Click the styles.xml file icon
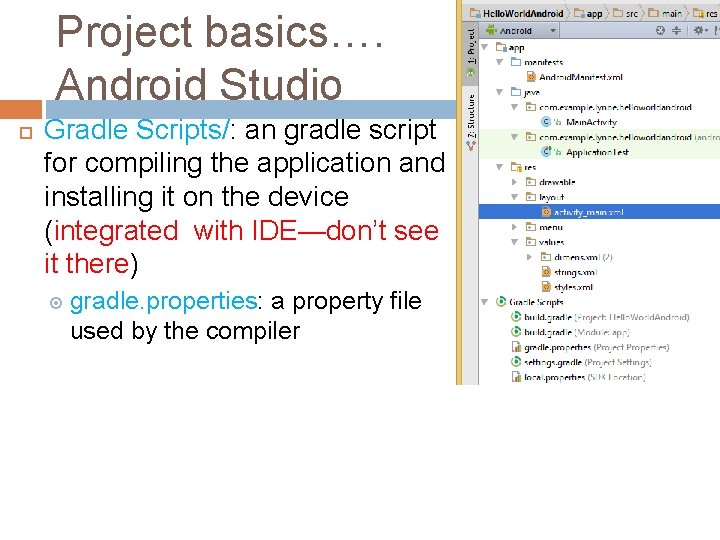Image resolution: width=720 pixels, height=540 pixels. [546, 287]
